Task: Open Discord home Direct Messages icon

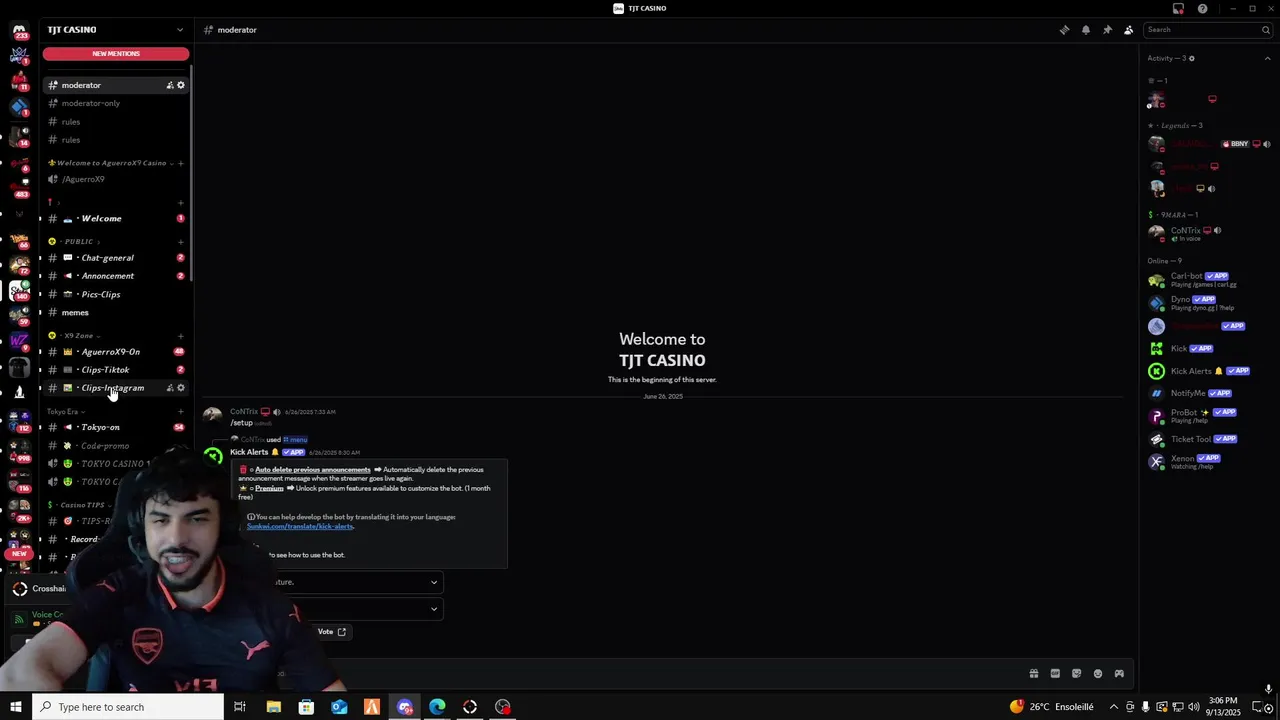Action: [19, 32]
